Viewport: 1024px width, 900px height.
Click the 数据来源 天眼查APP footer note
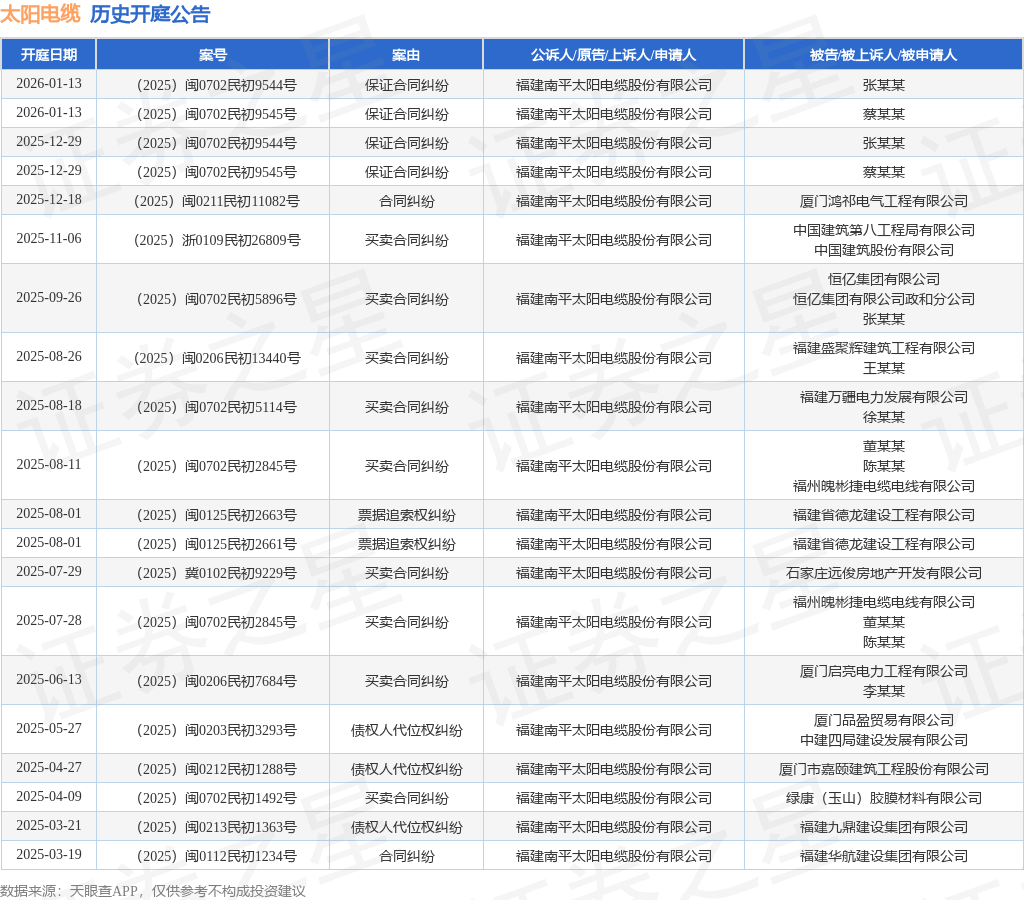[x=153, y=891]
